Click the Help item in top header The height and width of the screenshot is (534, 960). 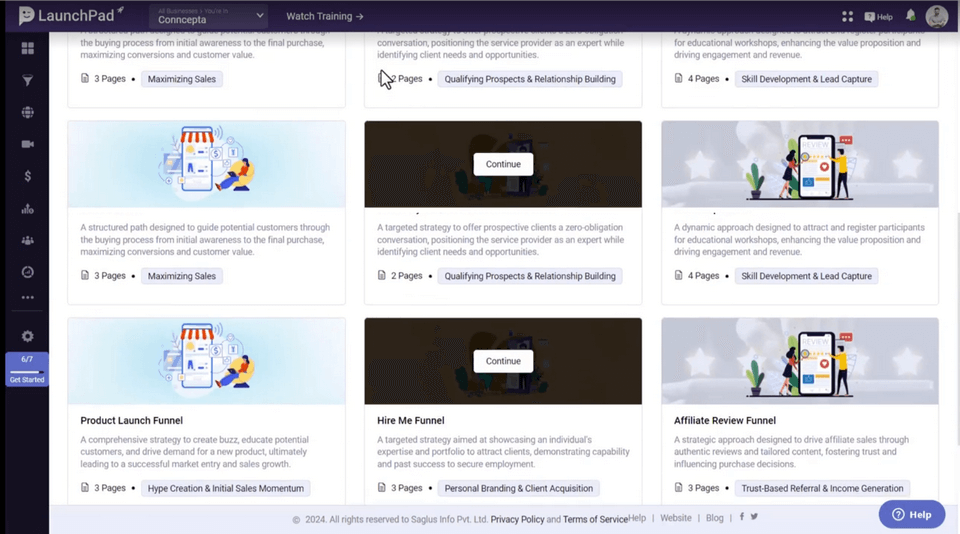878,17
